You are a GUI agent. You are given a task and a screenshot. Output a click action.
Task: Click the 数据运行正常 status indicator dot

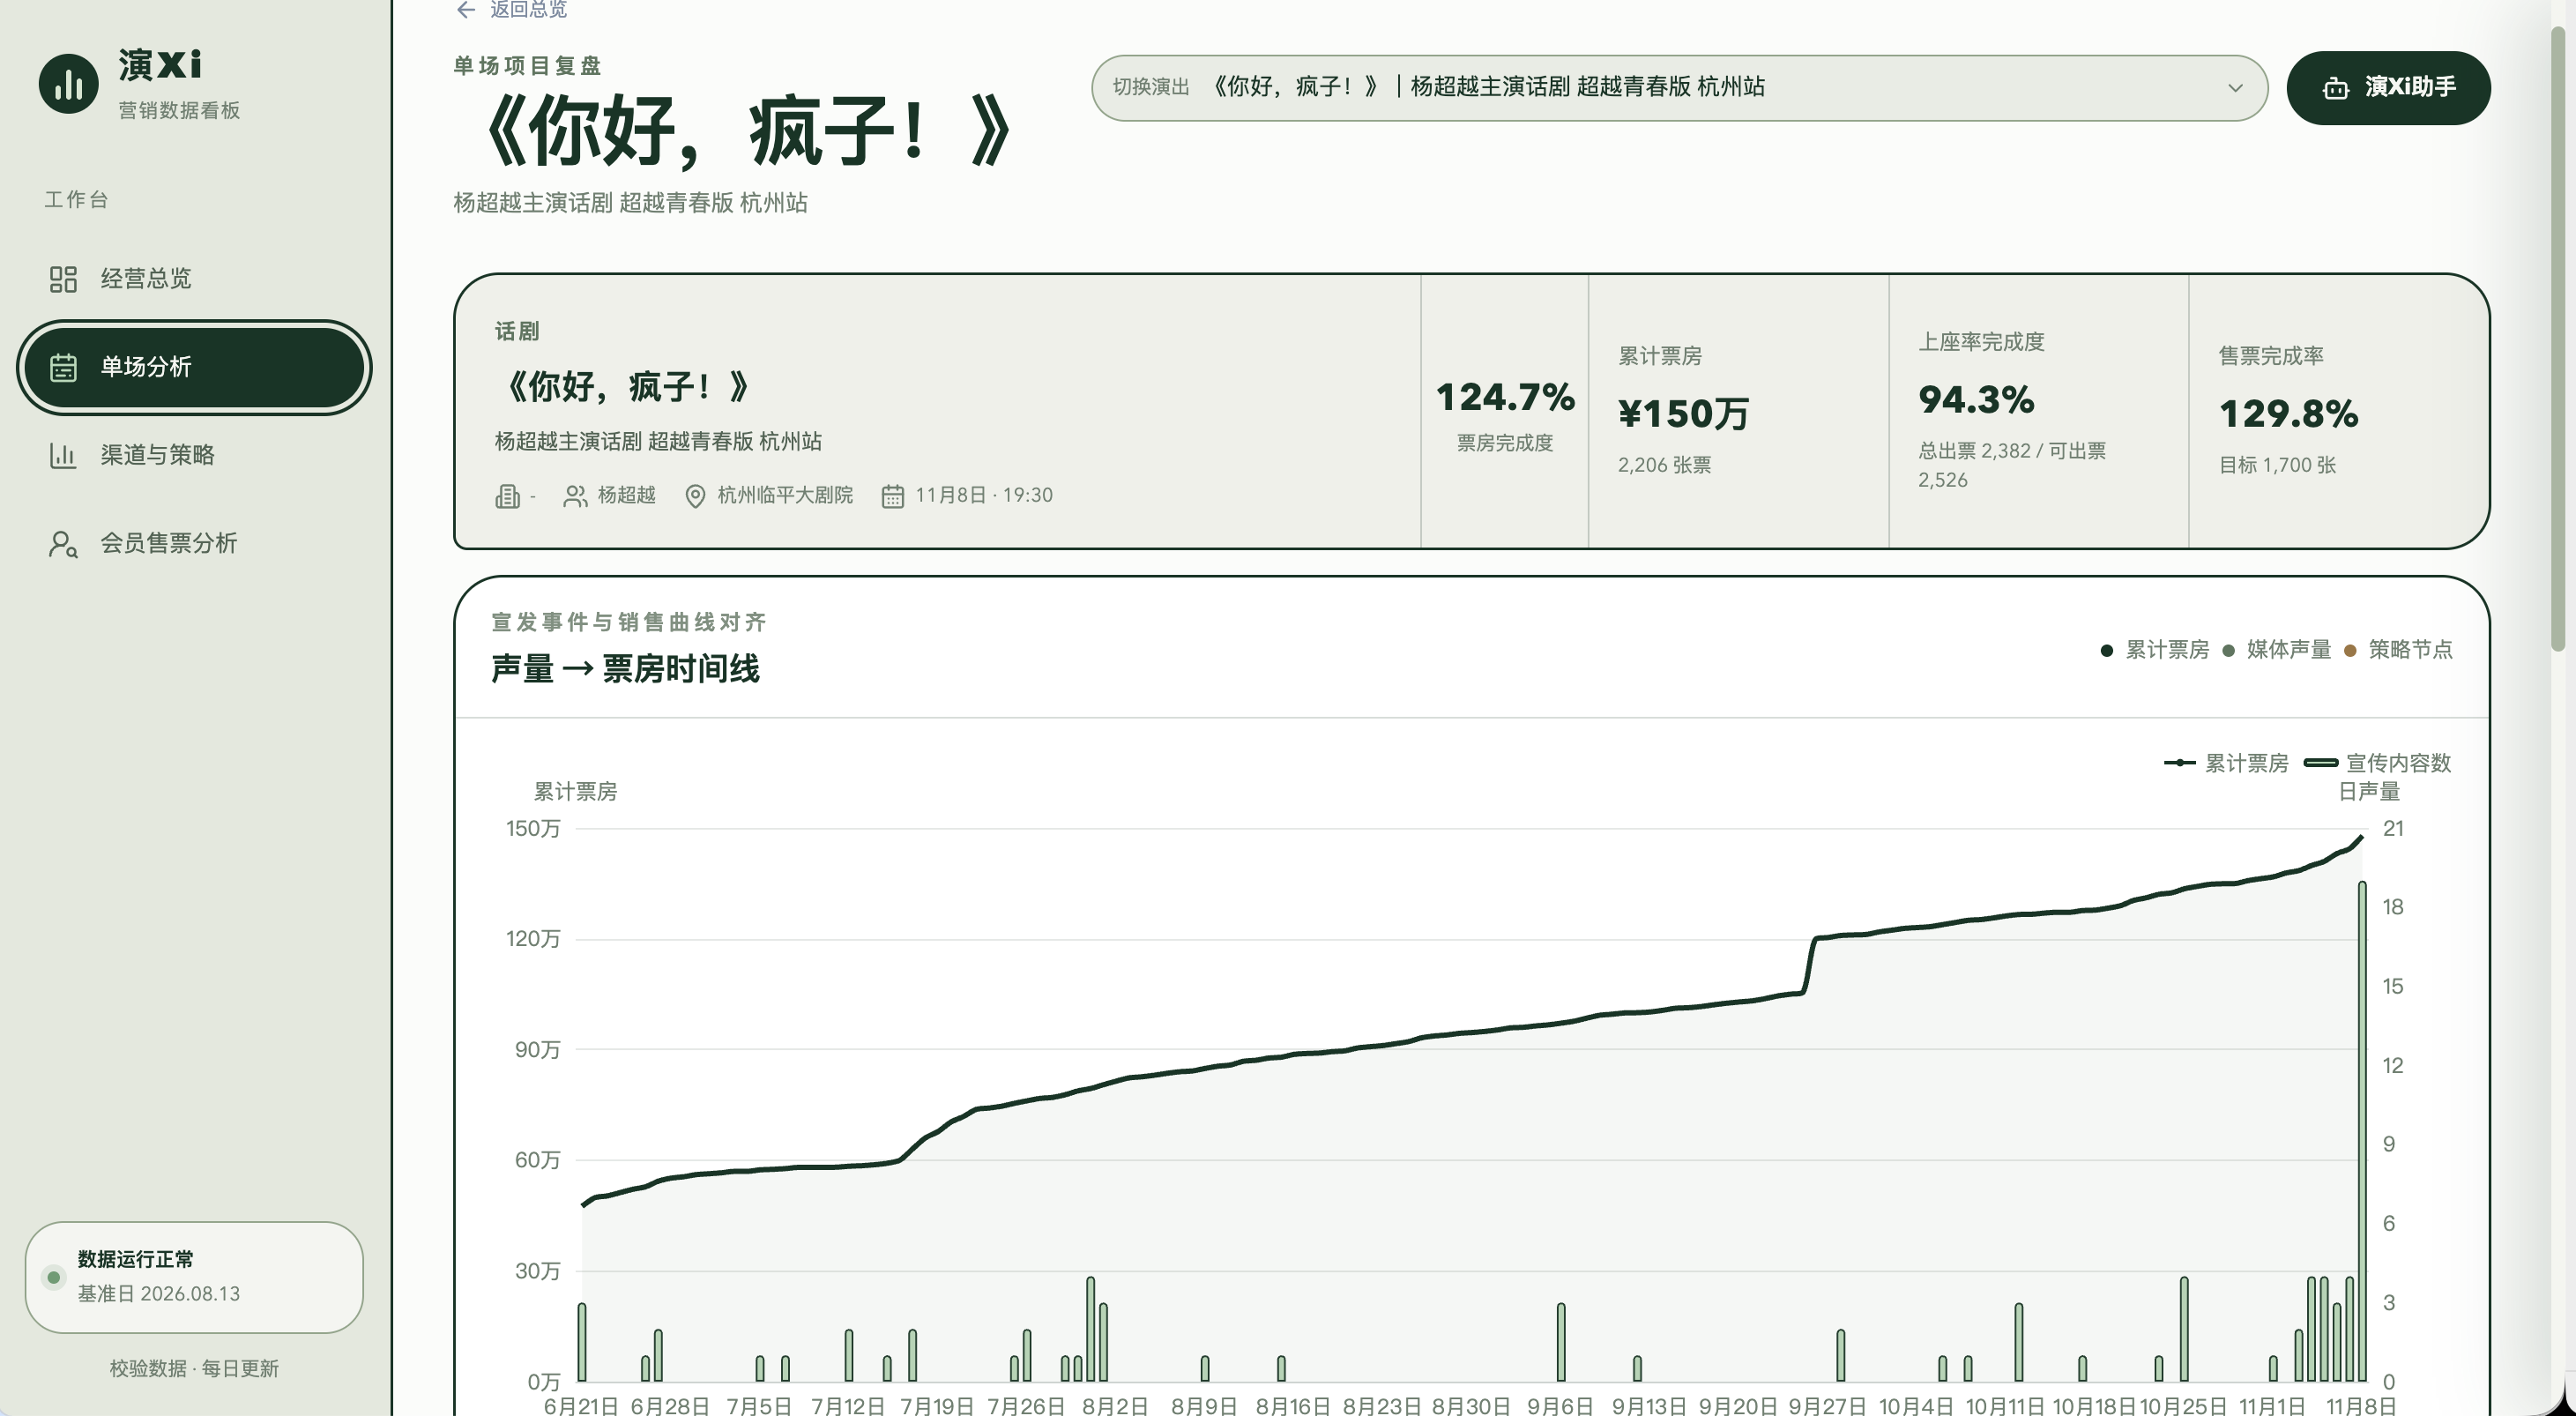53,1277
